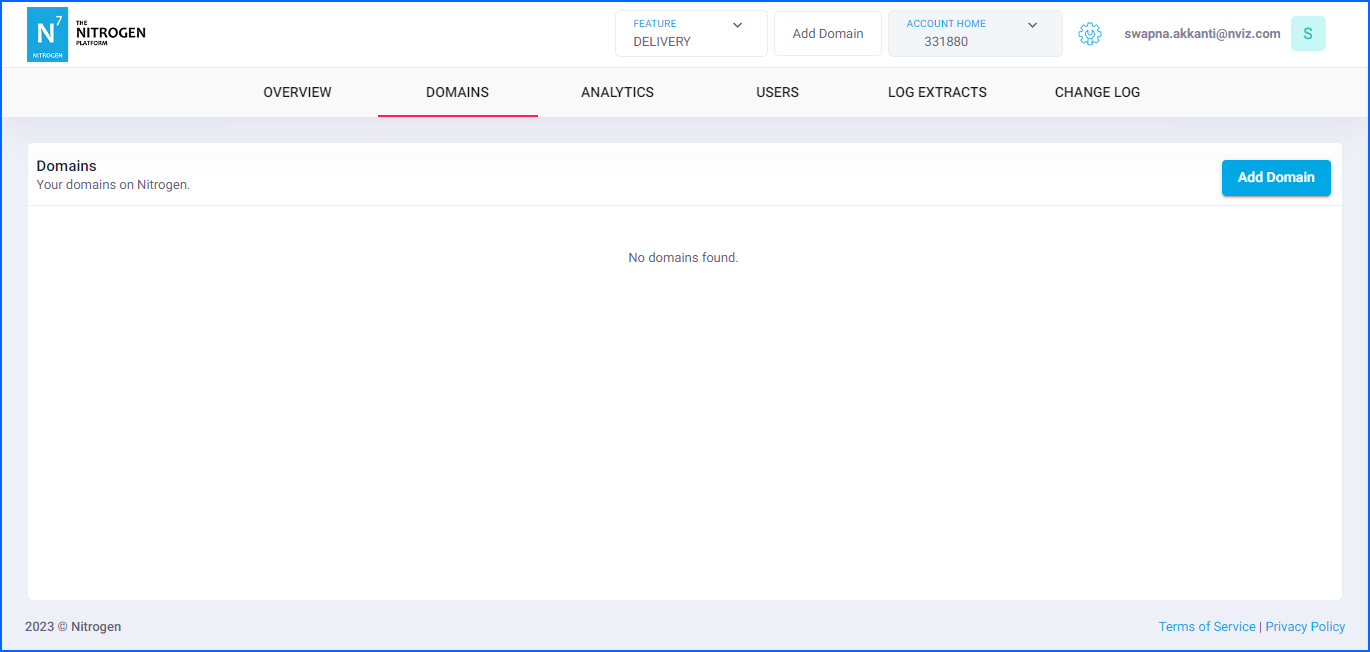Image resolution: width=1370 pixels, height=652 pixels.
Task: Click the Account Home chevron arrow
Action: pos(1033,25)
